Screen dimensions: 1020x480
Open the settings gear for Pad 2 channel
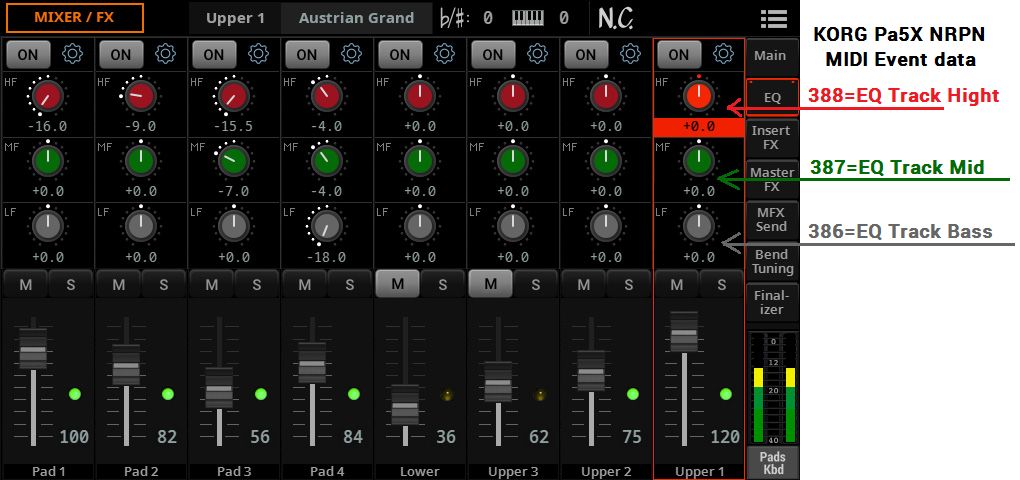tap(165, 54)
